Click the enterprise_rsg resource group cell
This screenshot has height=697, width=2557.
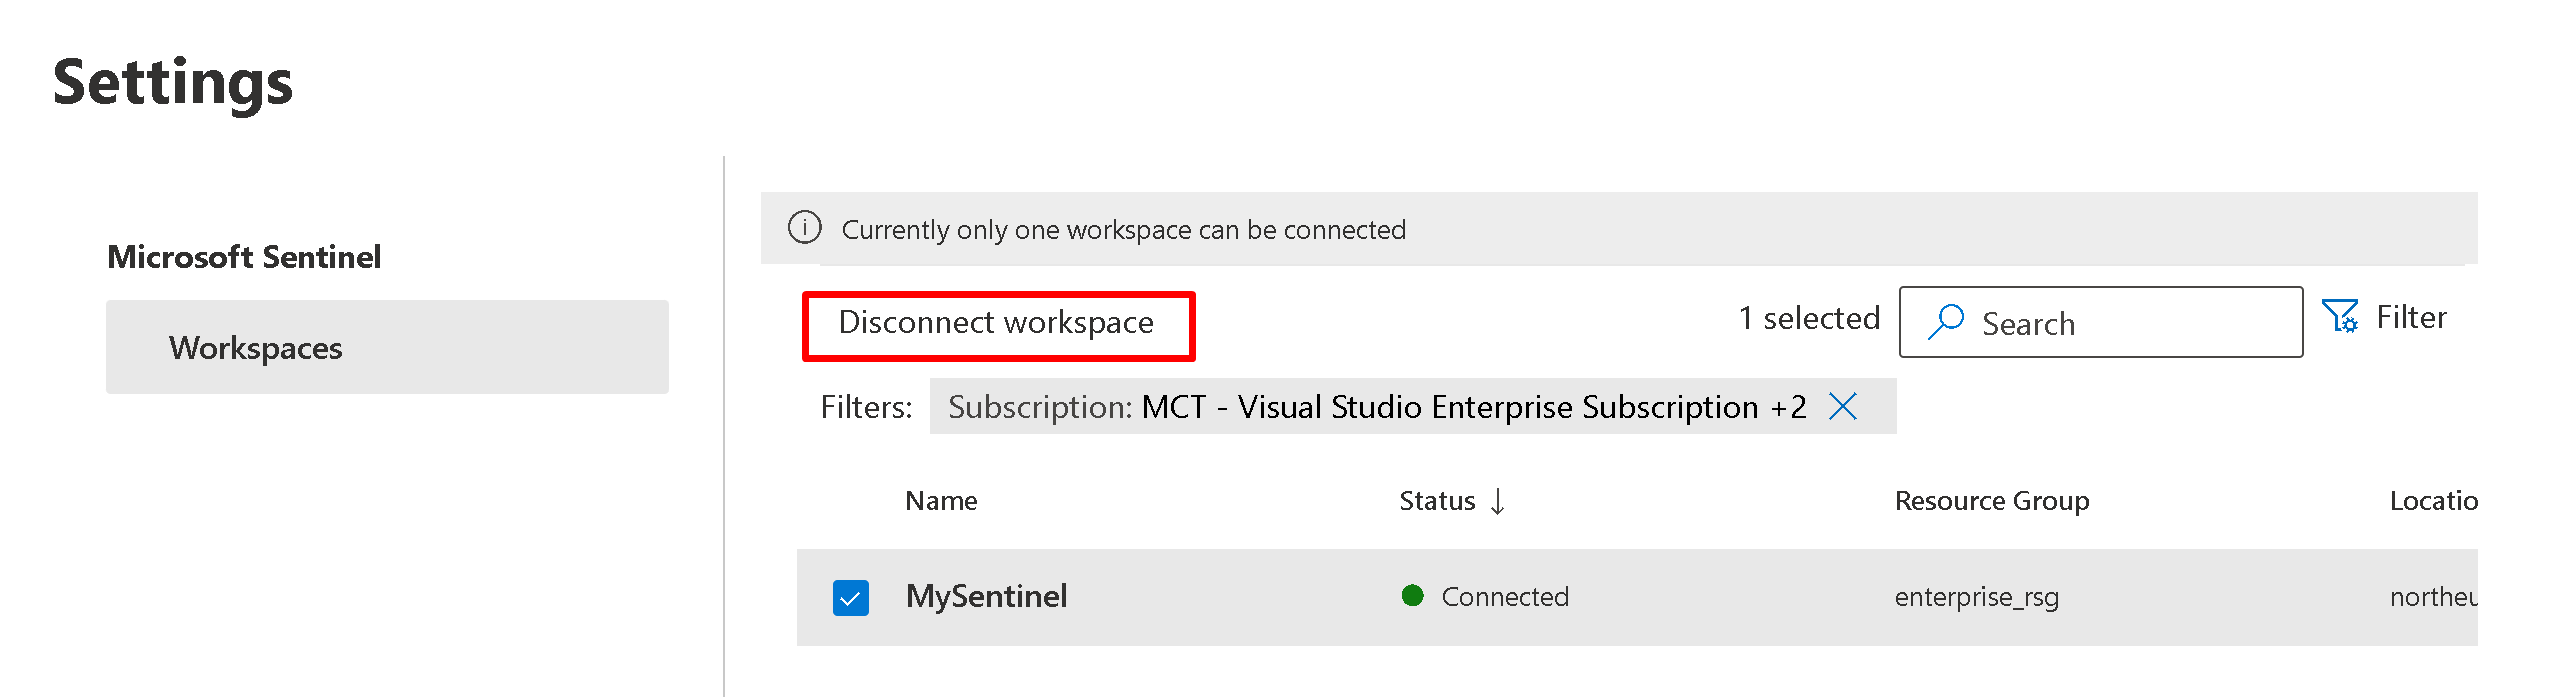(1976, 597)
